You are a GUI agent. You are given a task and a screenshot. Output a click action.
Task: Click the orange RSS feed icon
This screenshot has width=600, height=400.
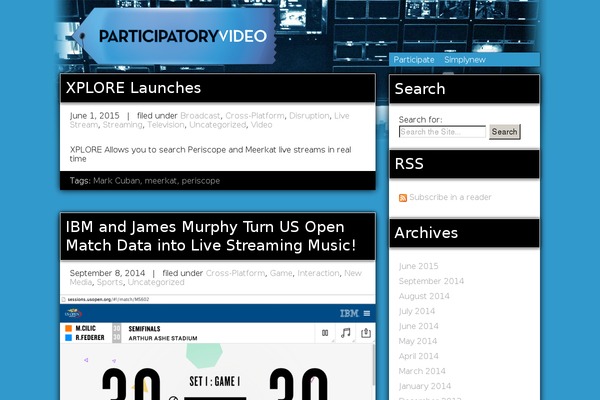tap(403, 198)
